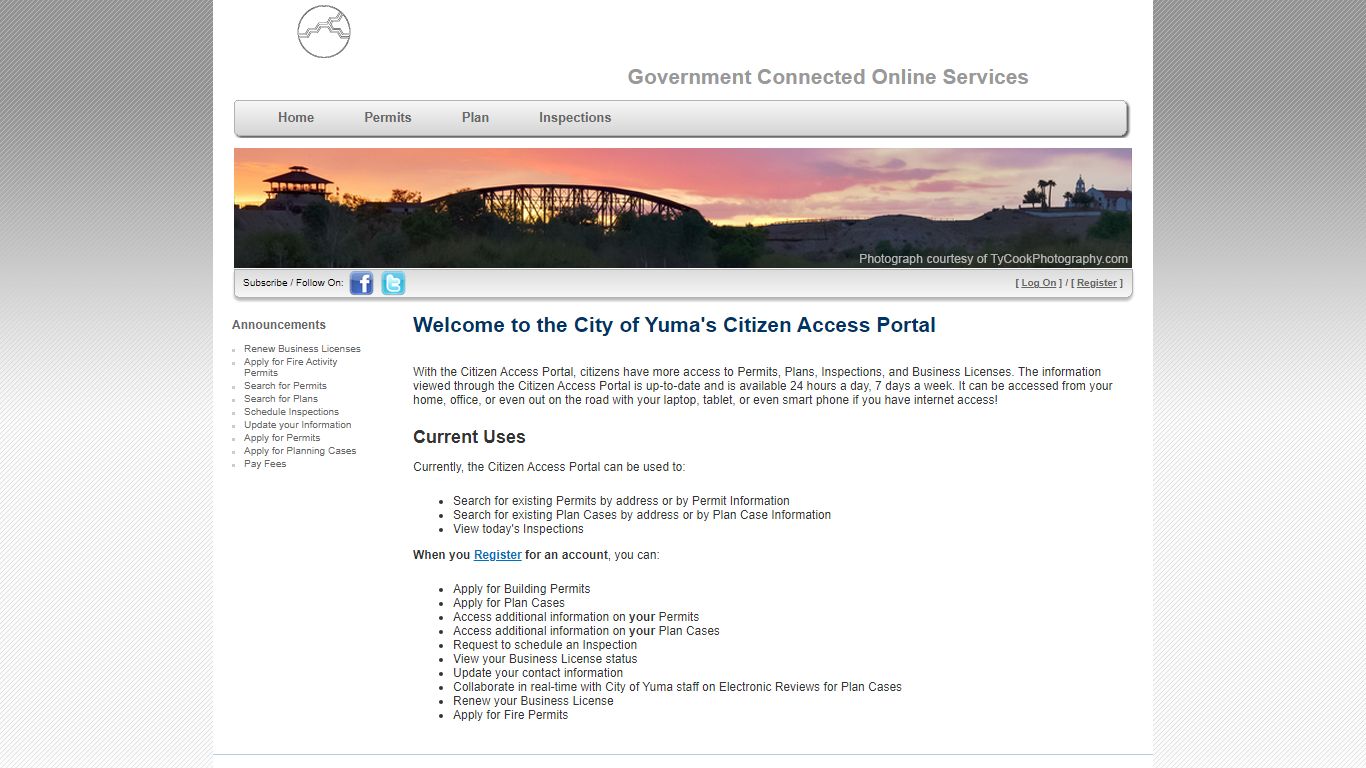
Task: Follow the inline Register for an account link
Action: pos(498,555)
